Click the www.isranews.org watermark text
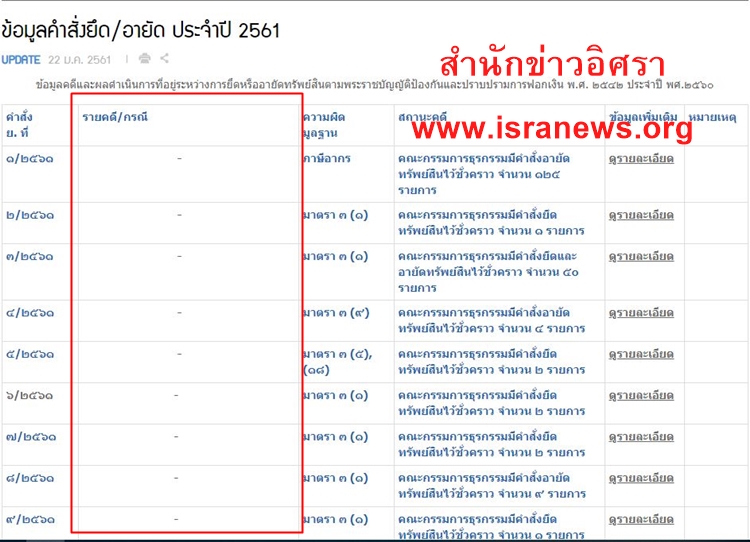The width and height of the screenshot is (750, 542). (x=551, y=128)
